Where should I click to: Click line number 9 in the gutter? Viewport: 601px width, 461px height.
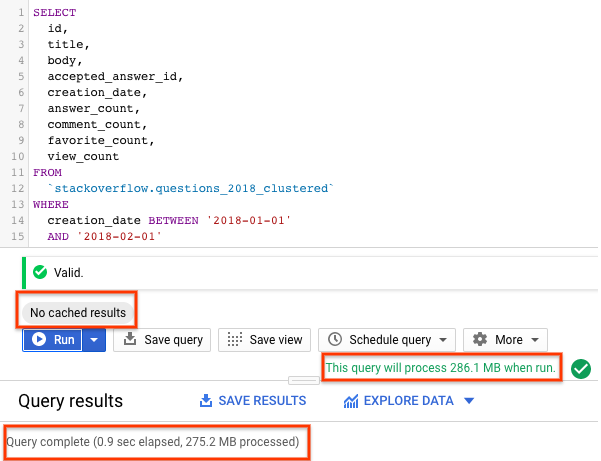point(19,140)
